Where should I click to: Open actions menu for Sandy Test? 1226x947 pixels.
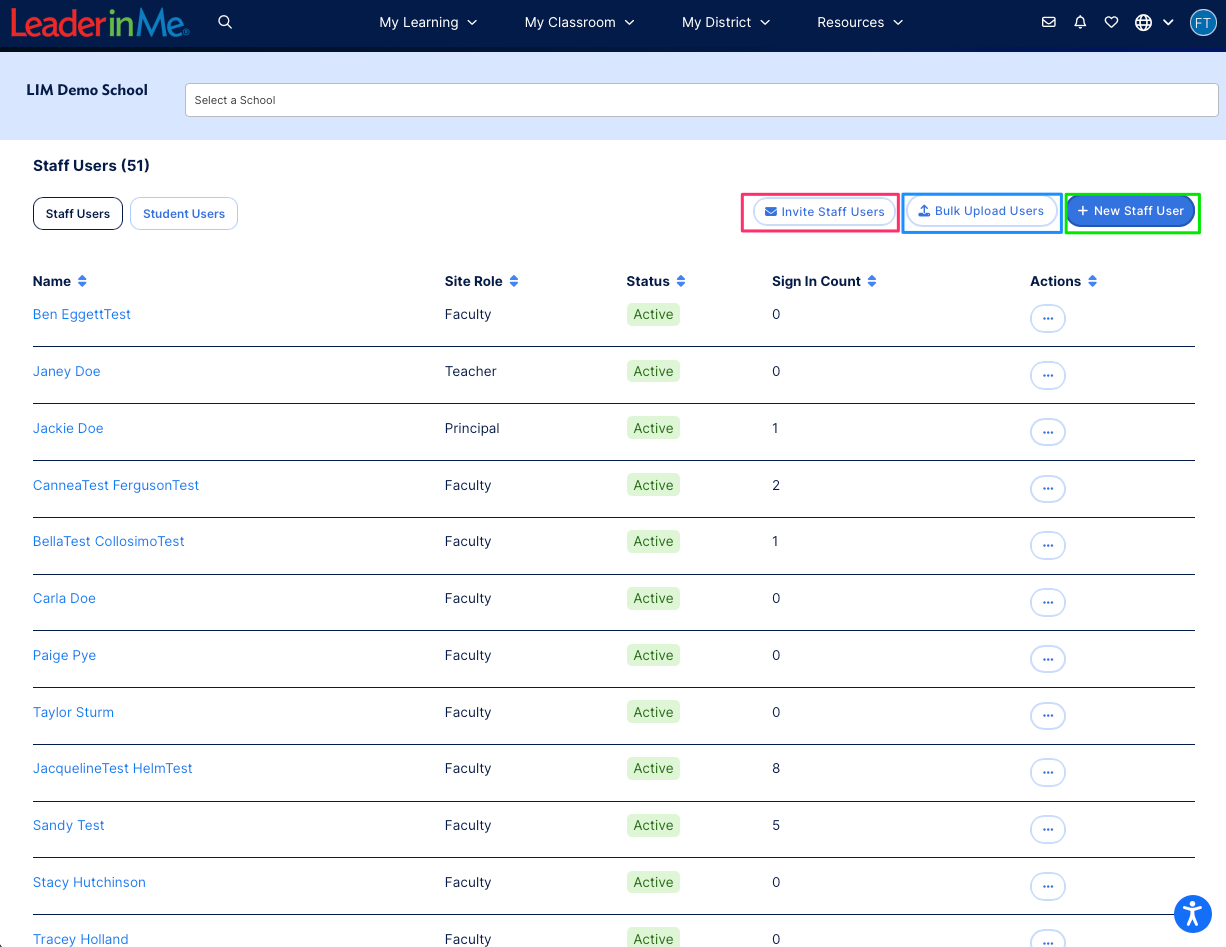click(1047, 829)
